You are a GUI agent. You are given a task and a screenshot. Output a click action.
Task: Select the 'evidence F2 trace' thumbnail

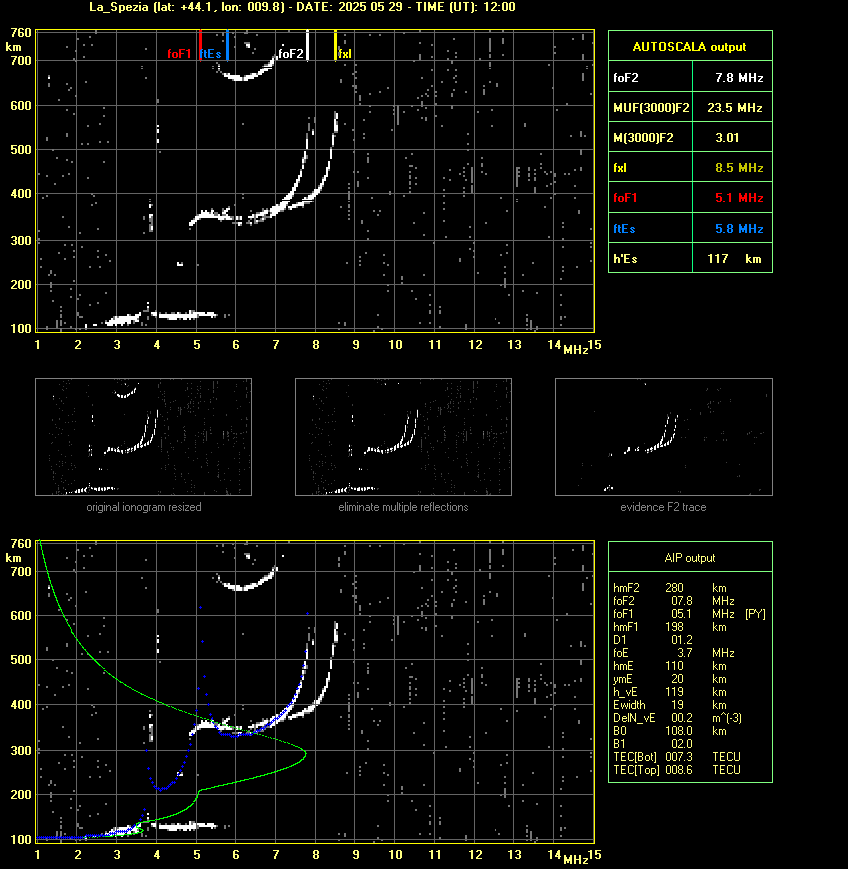point(664,437)
